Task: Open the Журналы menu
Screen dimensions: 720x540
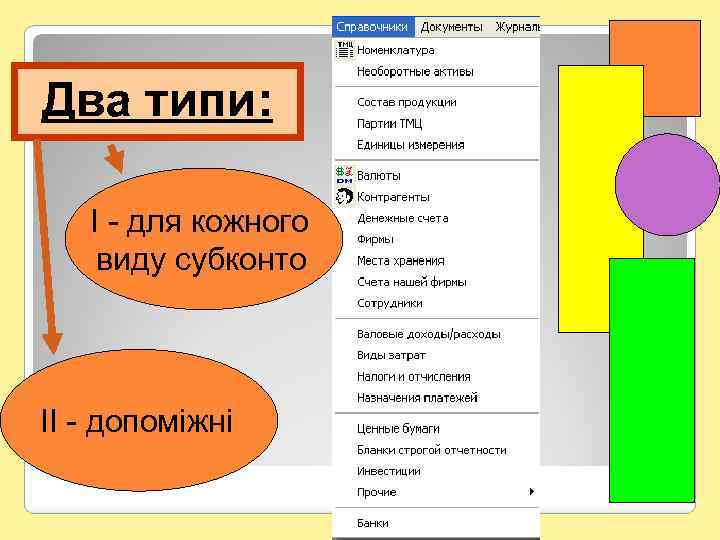Action: 518,27
